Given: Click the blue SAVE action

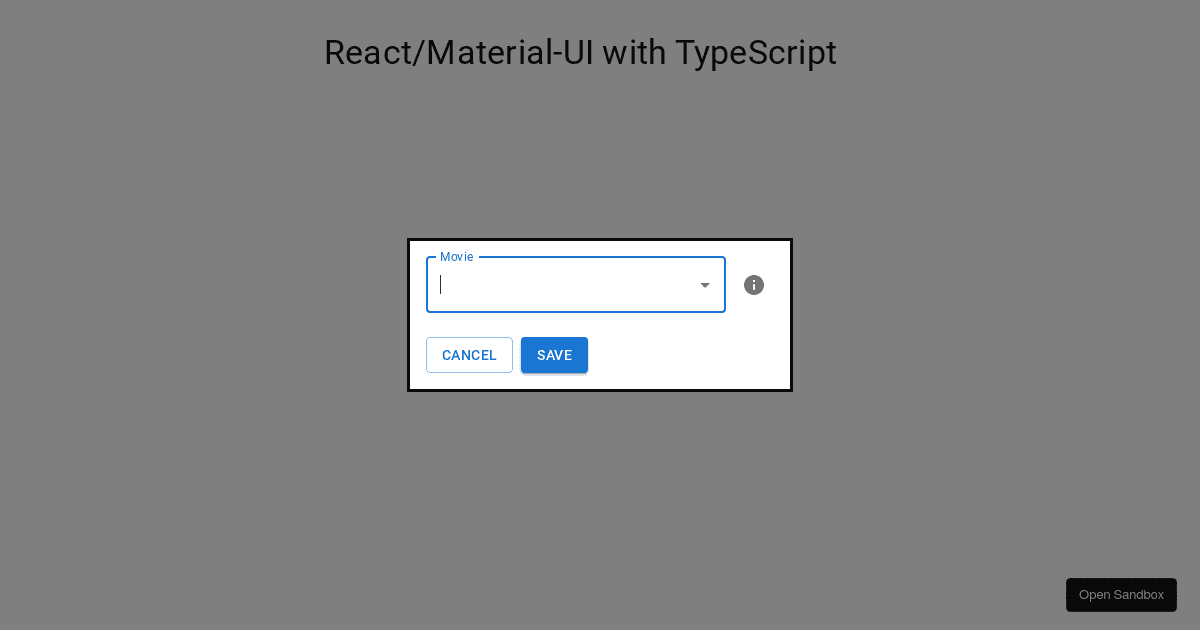Looking at the screenshot, I should click(554, 355).
